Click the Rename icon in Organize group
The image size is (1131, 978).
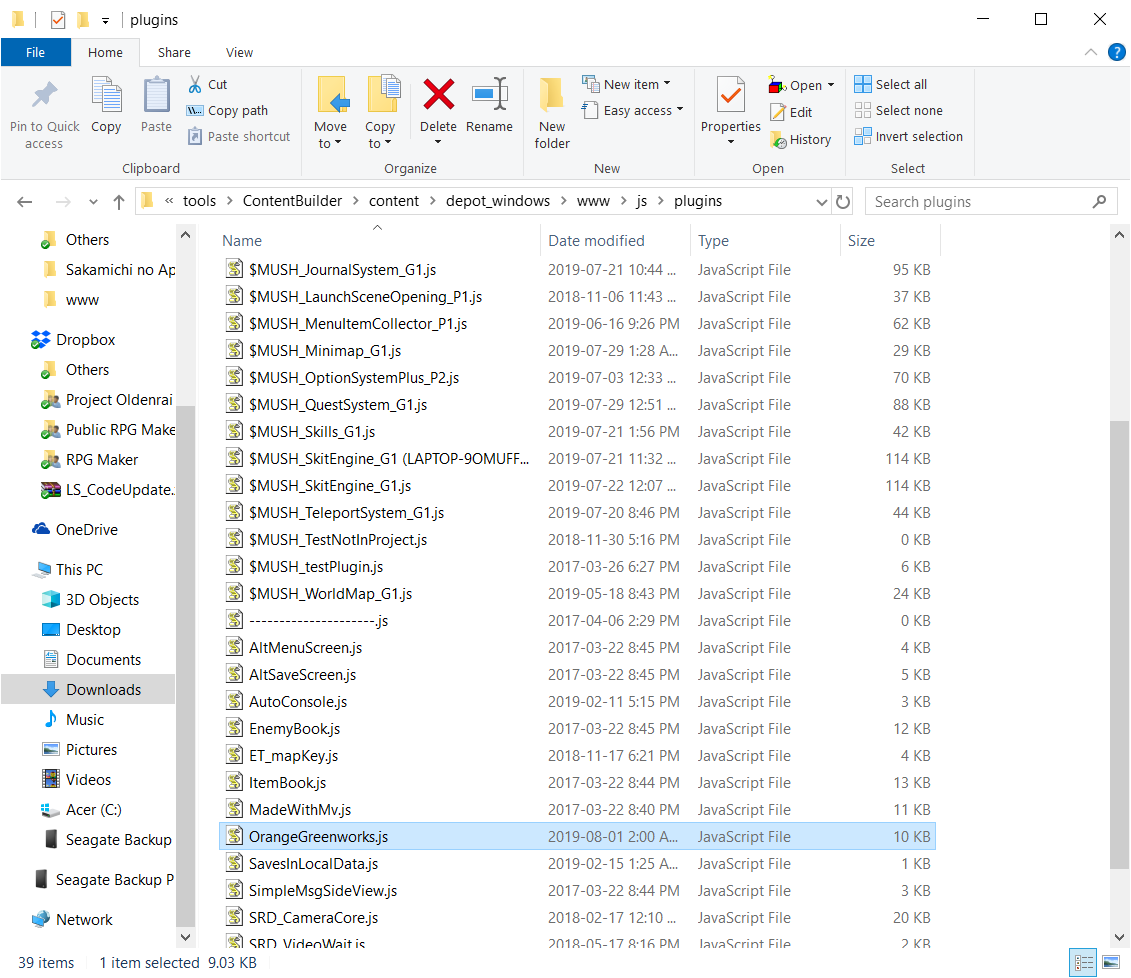[x=490, y=94]
